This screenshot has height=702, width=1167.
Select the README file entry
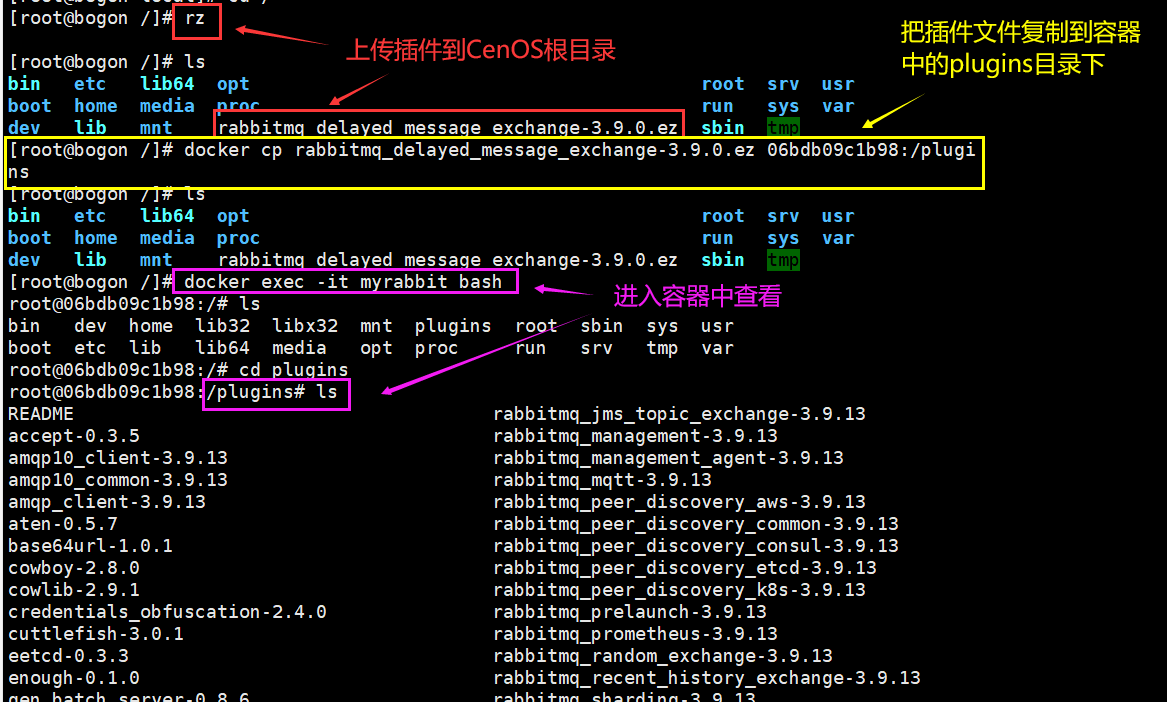pyautogui.click(x=41, y=414)
